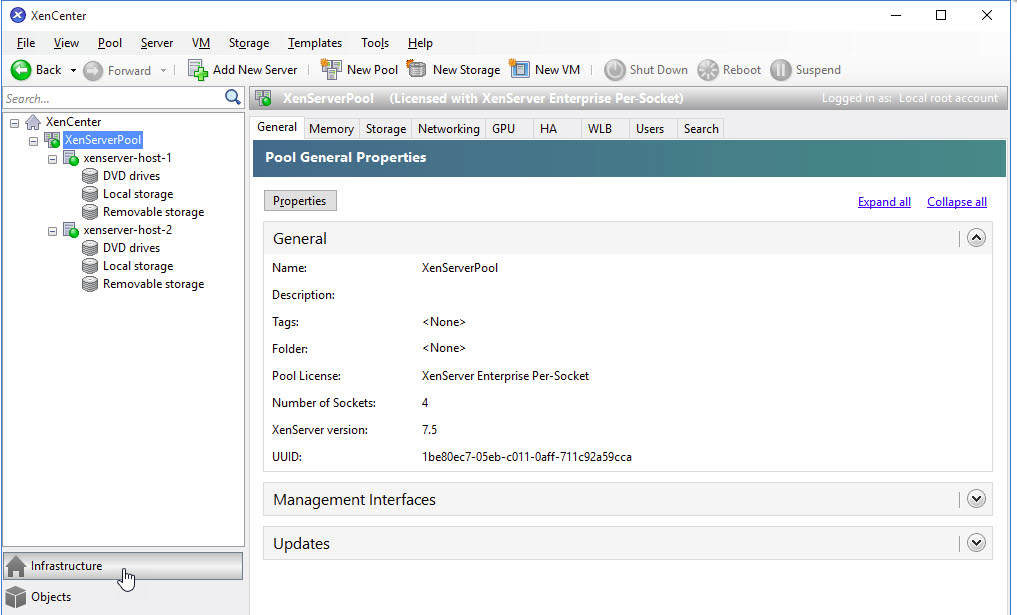
Task: Collapse the XenCenter root tree node
Action: click(14, 123)
